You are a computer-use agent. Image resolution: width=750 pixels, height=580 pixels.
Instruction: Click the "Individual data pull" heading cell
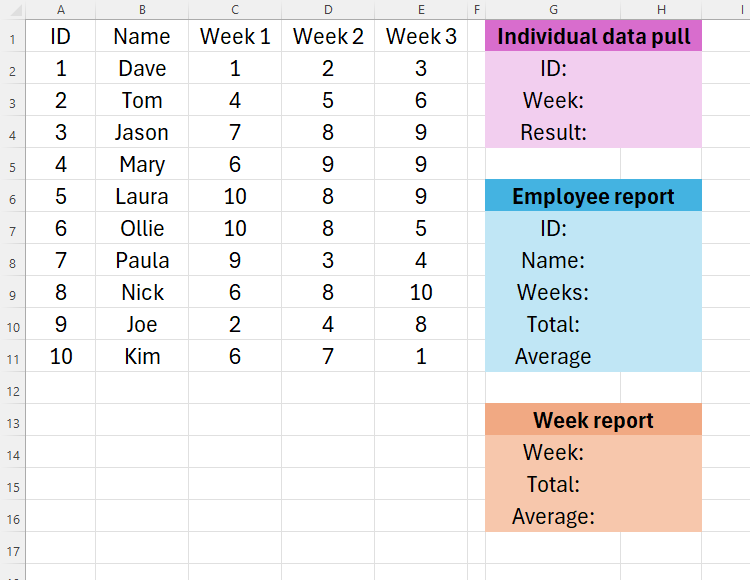click(593, 37)
